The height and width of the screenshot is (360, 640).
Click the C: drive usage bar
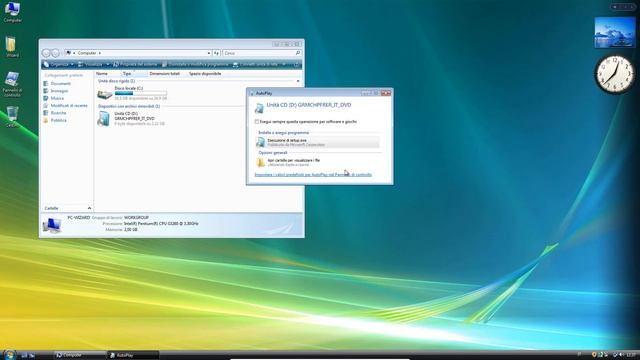141,93
